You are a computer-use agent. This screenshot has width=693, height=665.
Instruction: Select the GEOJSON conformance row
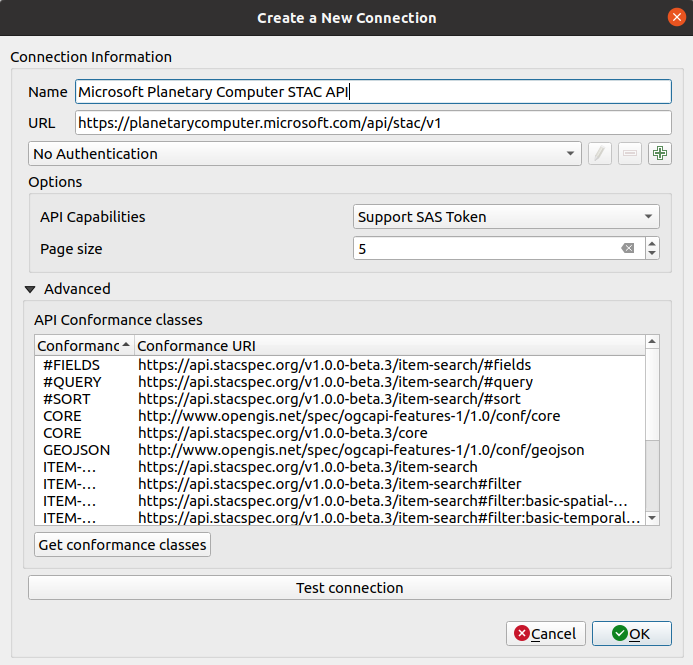(x=340, y=450)
